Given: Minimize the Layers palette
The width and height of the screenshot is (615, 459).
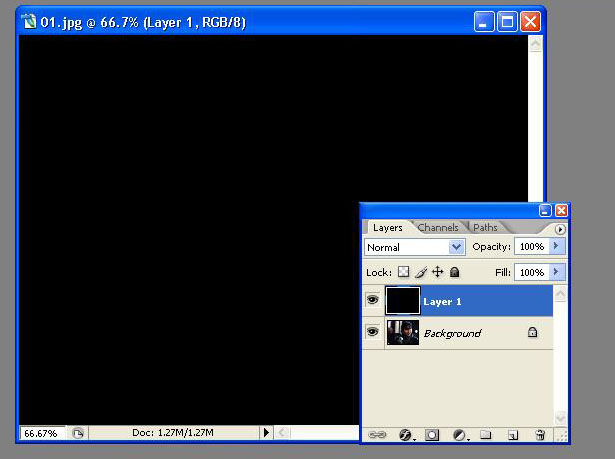Looking at the screenshot, I should pos(545,211).
